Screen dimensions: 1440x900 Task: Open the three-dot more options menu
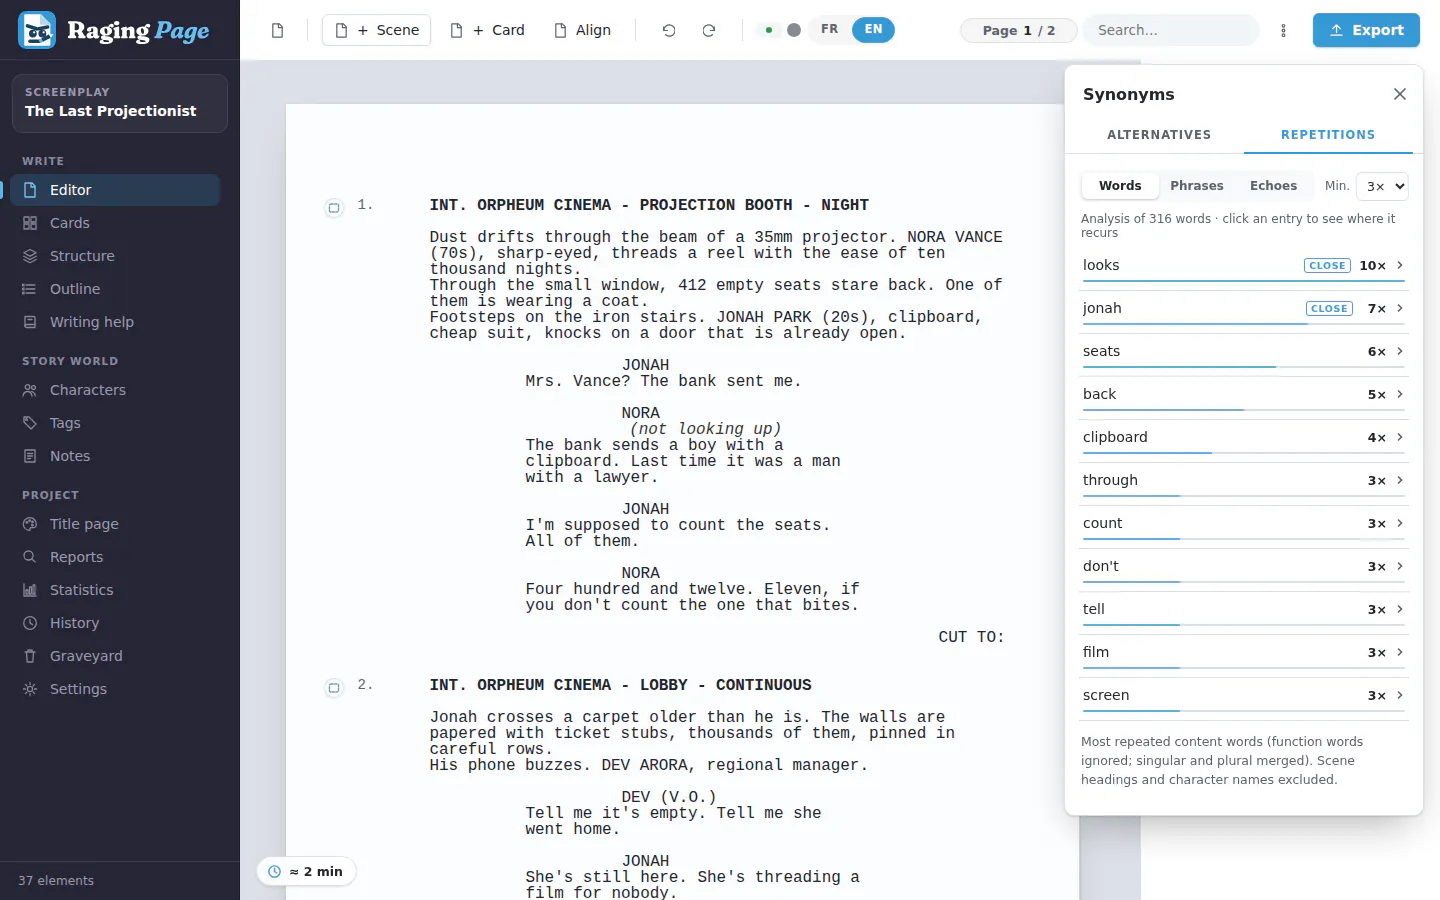(1284, 30)
